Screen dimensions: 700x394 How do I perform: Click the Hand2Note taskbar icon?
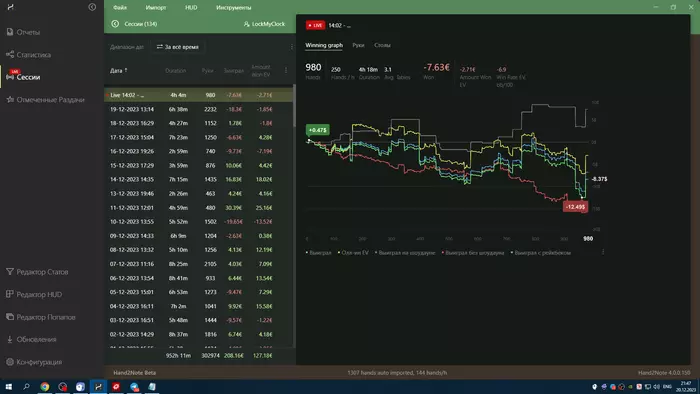[98, 387]
